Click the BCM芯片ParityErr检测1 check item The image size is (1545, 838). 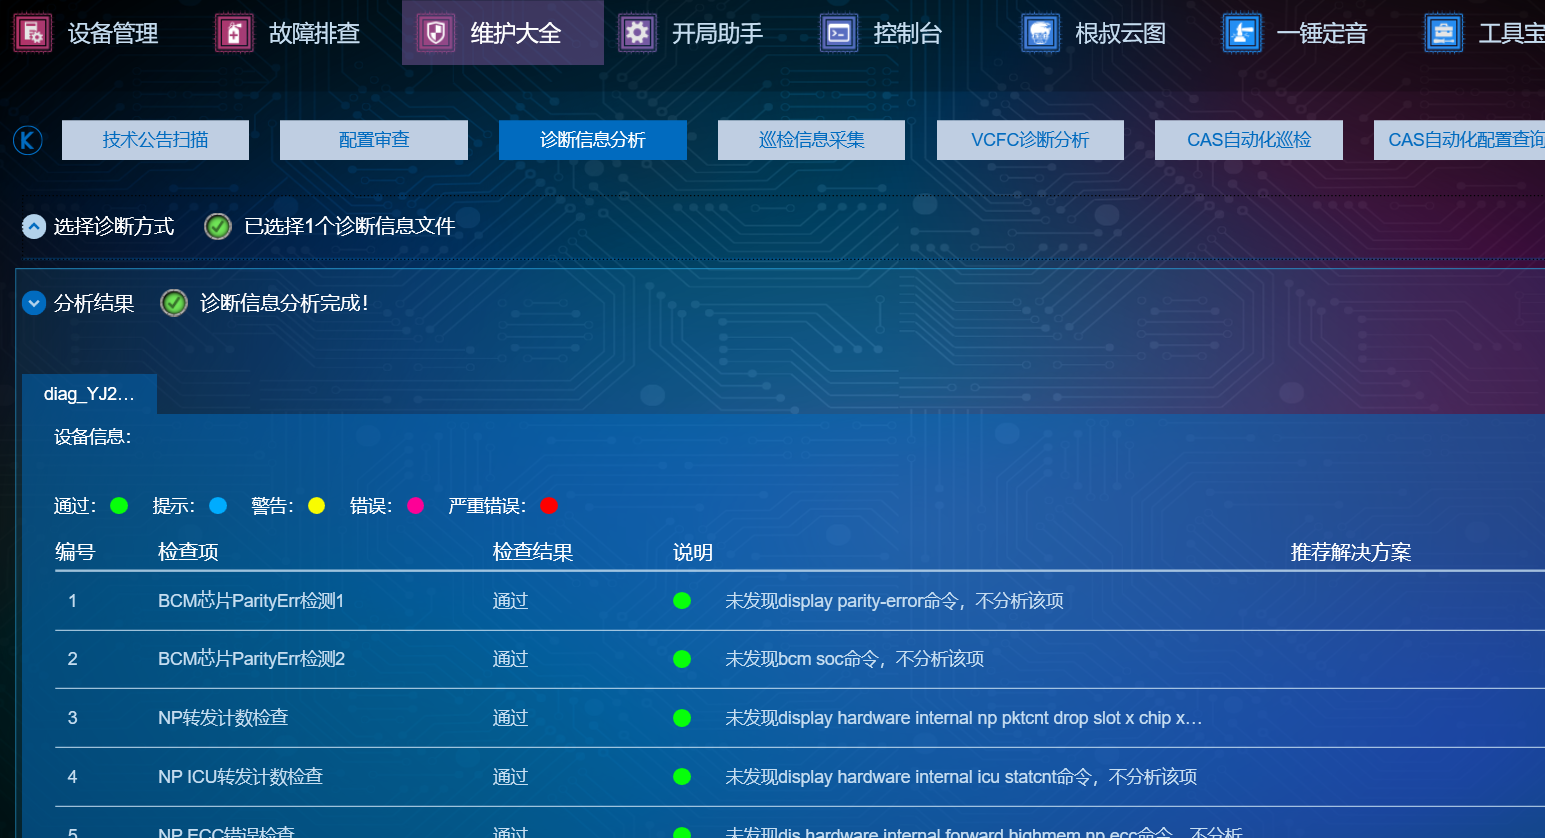pyautogui.click(x=251, y=601)
